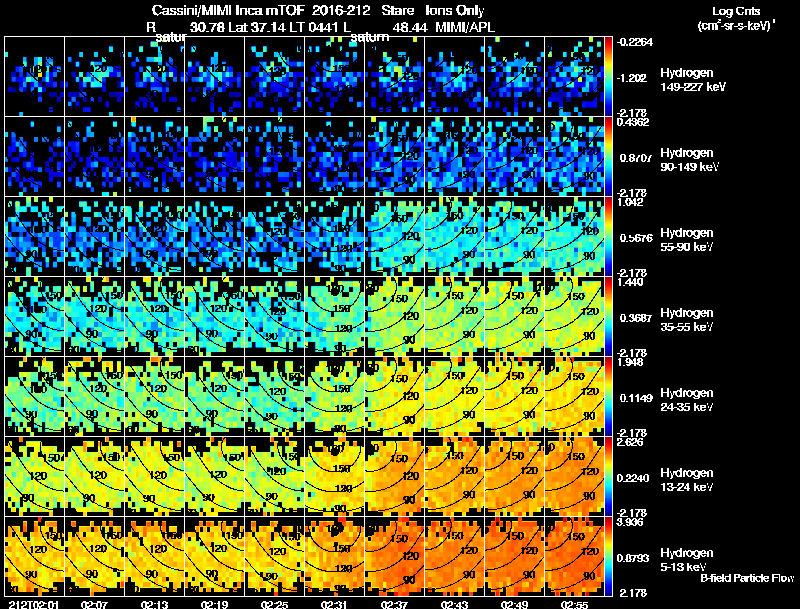Image resolution: width=800 pixels, height=609 pixels.
Task: Click the '02:37' time axis label
Action: tap(394, 605)
